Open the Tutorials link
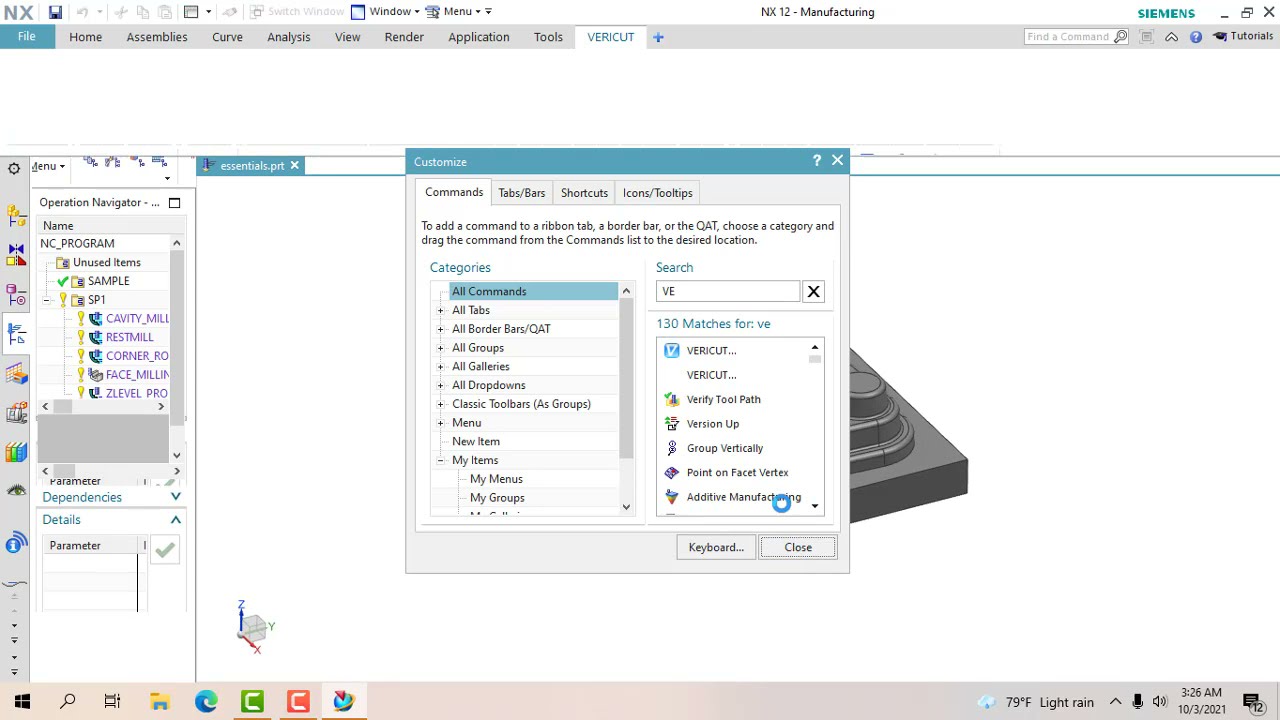This screenshot has width=1280, height=720. coord(1244,37)
